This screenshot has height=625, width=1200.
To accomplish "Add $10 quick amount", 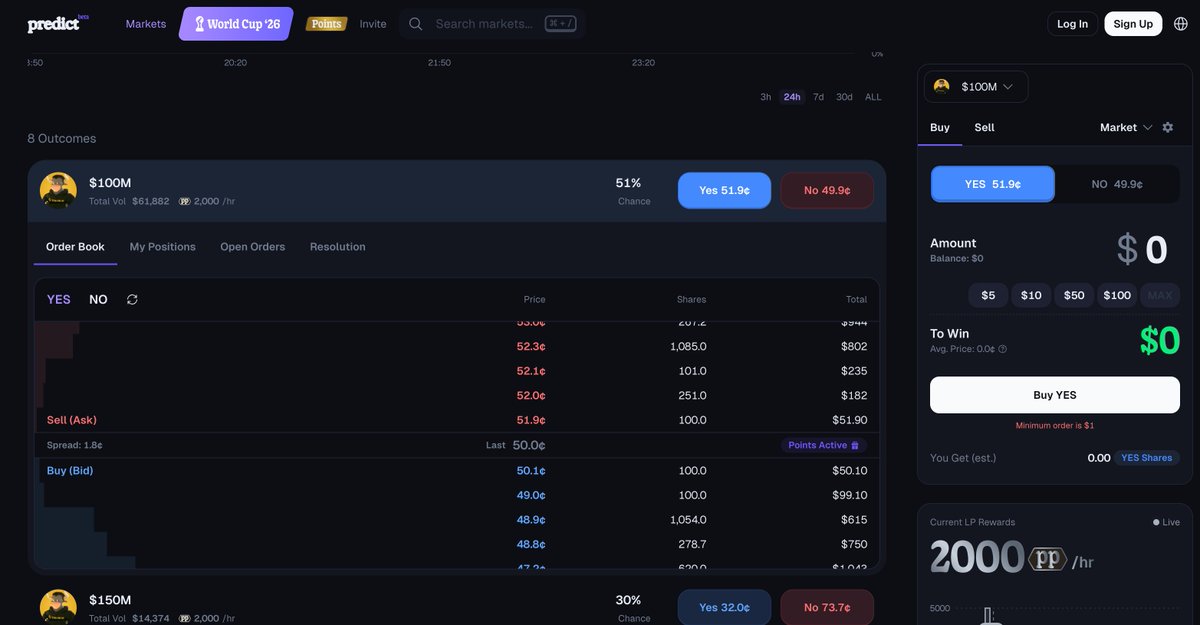I will coord(1031,295).
